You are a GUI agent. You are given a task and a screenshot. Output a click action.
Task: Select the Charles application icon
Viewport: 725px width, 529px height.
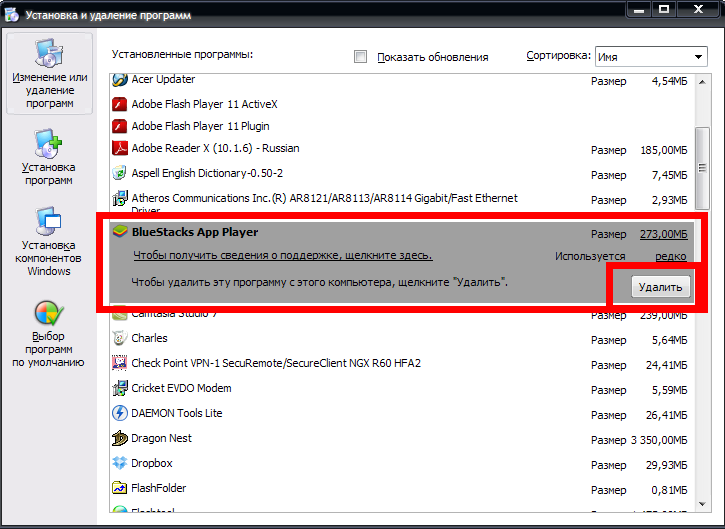(x=120, y=338)
